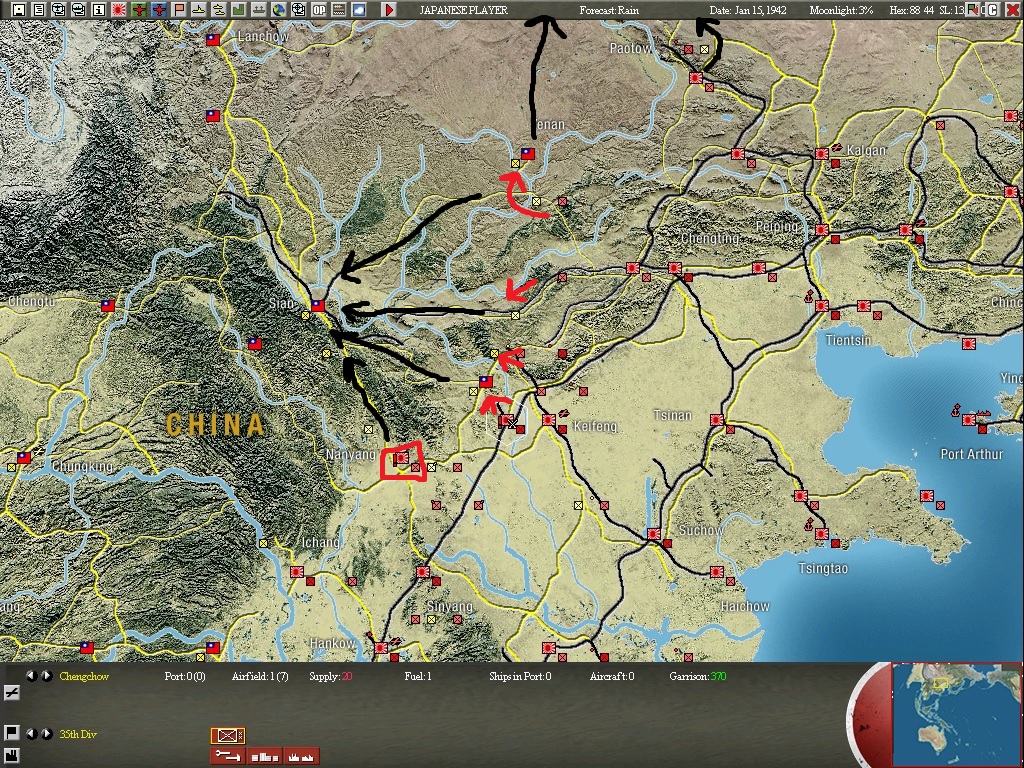
Task: Select the Japanese base at Suchow
Action: click(654, 534)
